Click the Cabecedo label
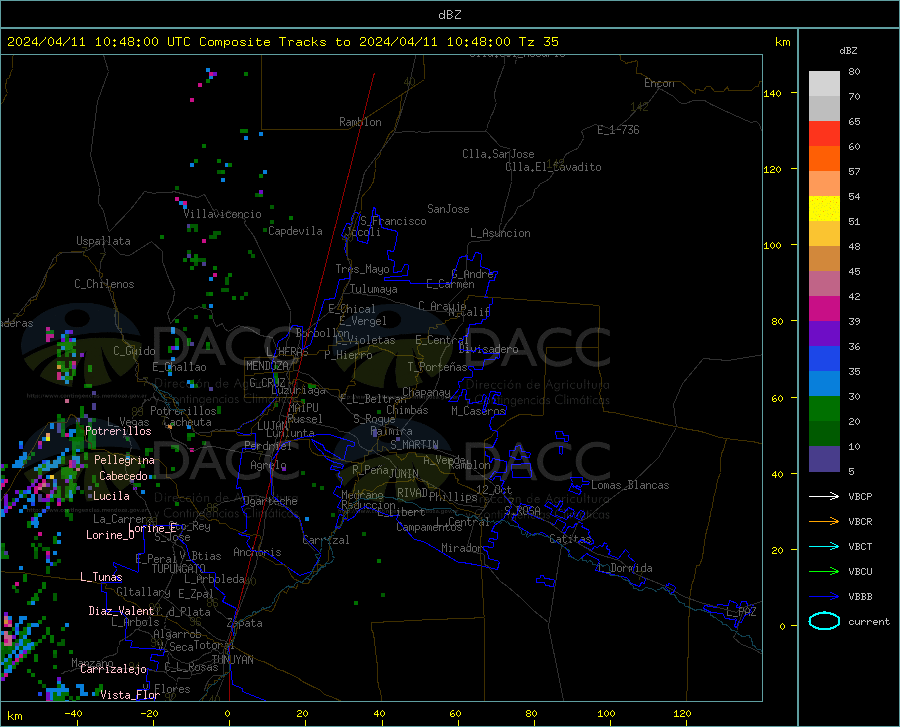 [x=123, y=476]
